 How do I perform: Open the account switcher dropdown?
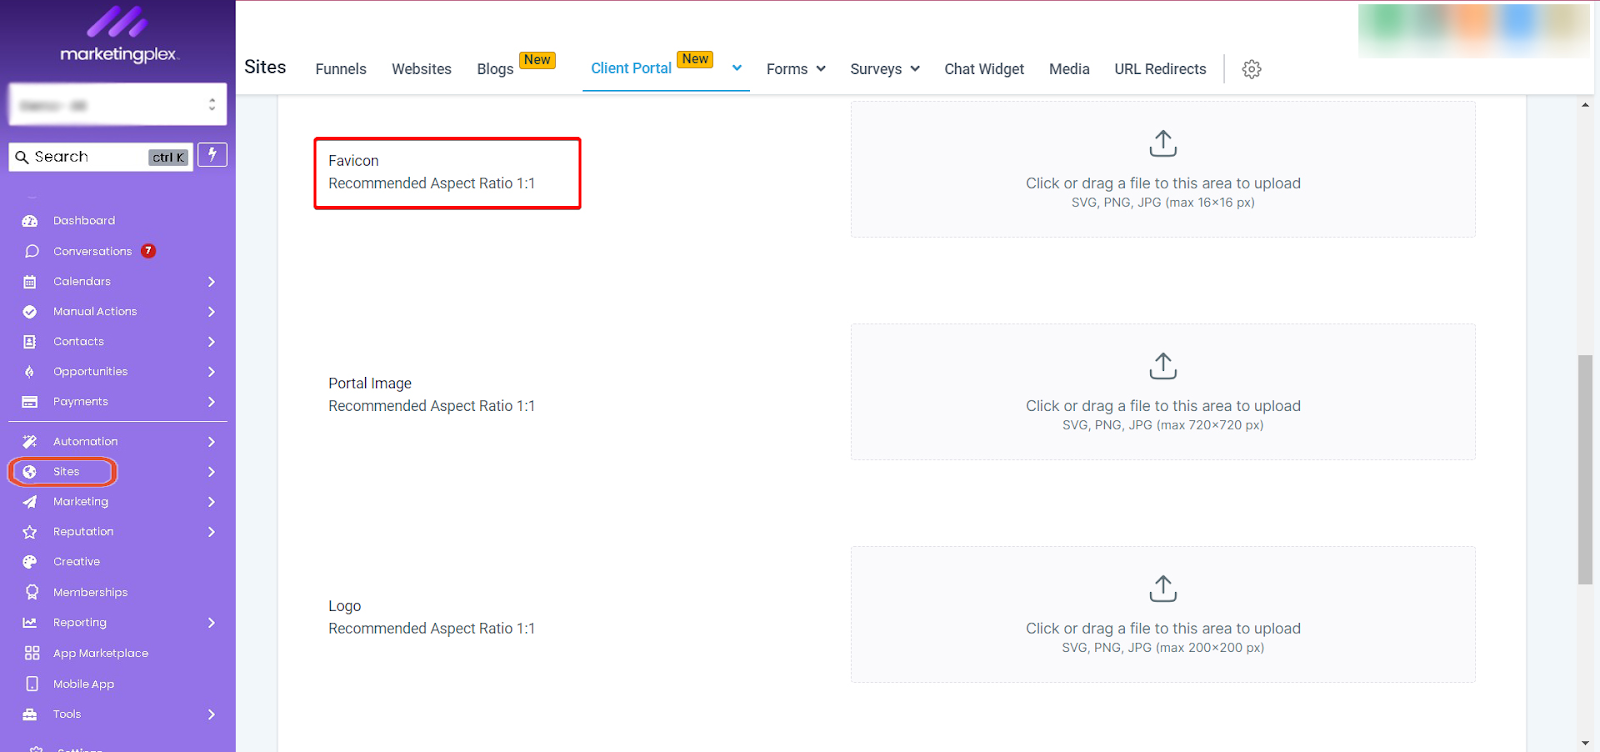point(118,104)
